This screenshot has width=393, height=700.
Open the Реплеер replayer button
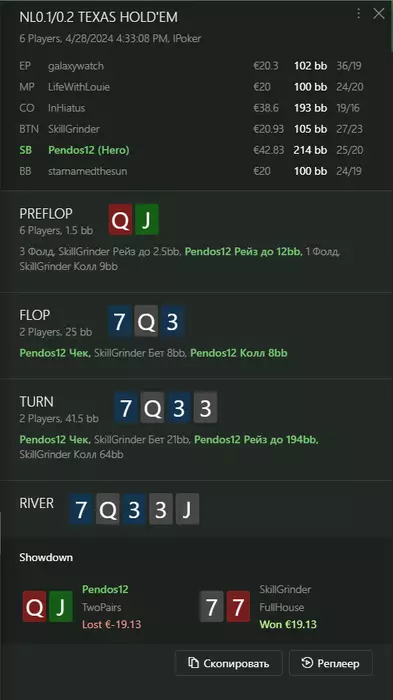(x=330, y=663)
